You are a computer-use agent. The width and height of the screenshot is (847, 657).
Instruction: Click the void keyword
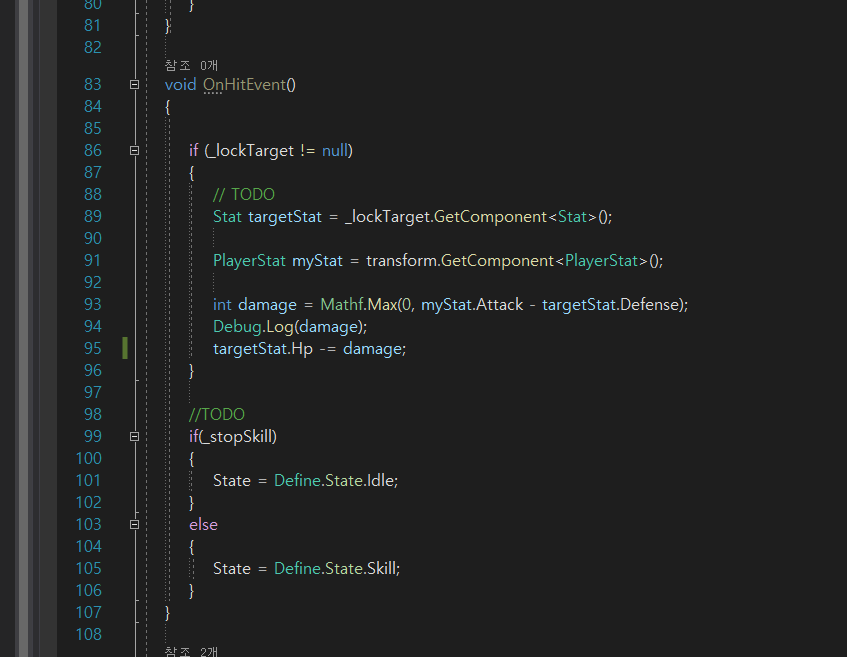tap(180, 85)
